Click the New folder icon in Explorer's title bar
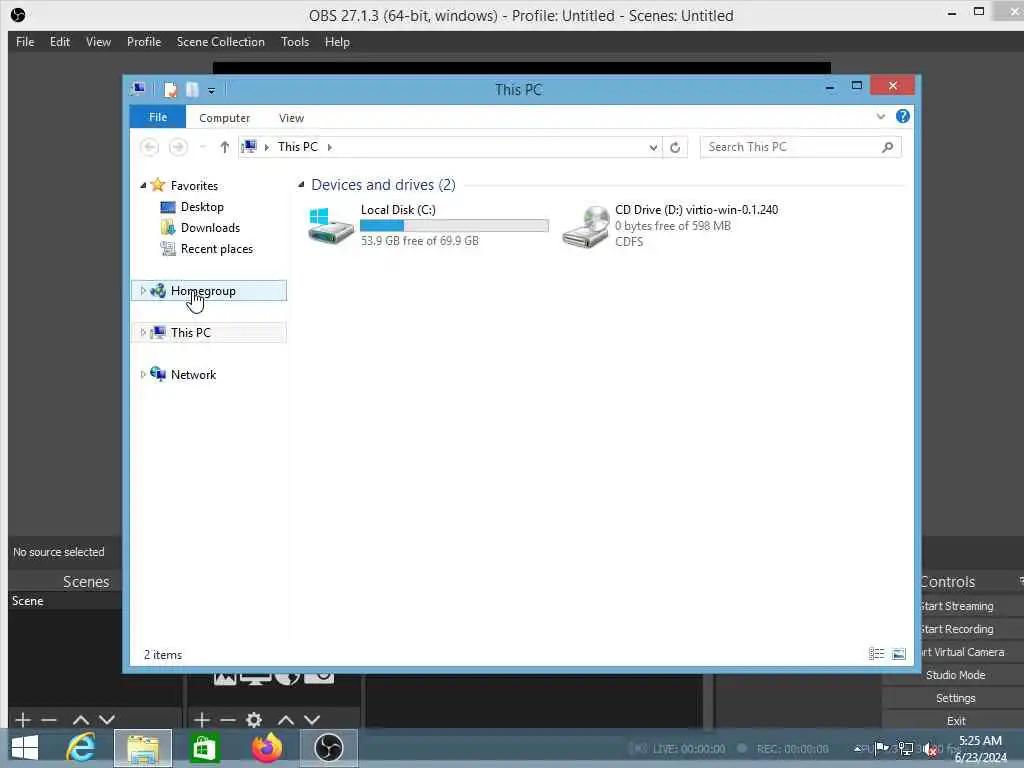Image resolution: width=1024 pixels, height=768 pixels. tap(192, 89)
